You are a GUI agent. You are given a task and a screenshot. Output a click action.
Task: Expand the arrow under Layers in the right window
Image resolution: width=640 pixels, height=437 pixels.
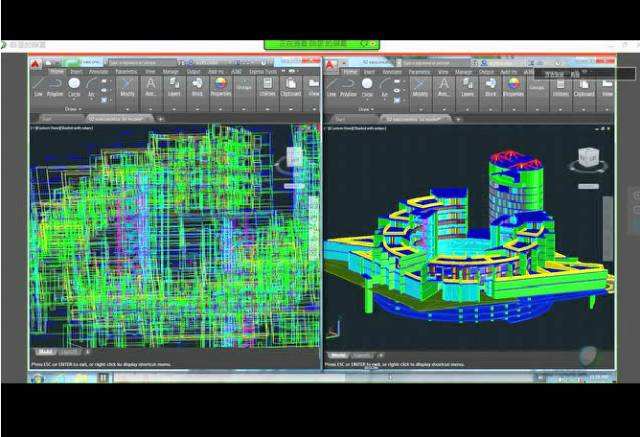pos(467,109)
